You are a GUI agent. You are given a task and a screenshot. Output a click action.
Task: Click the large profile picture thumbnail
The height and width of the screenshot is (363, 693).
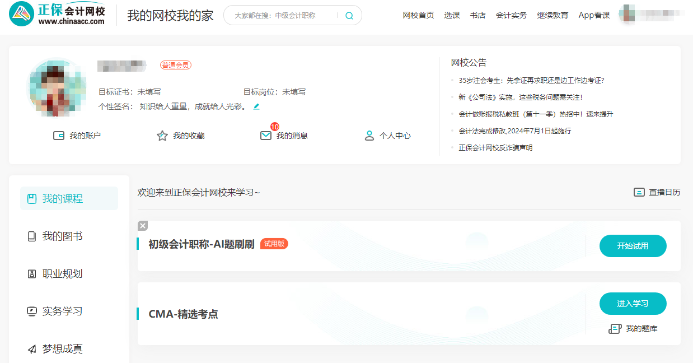[x=57, y=87]
